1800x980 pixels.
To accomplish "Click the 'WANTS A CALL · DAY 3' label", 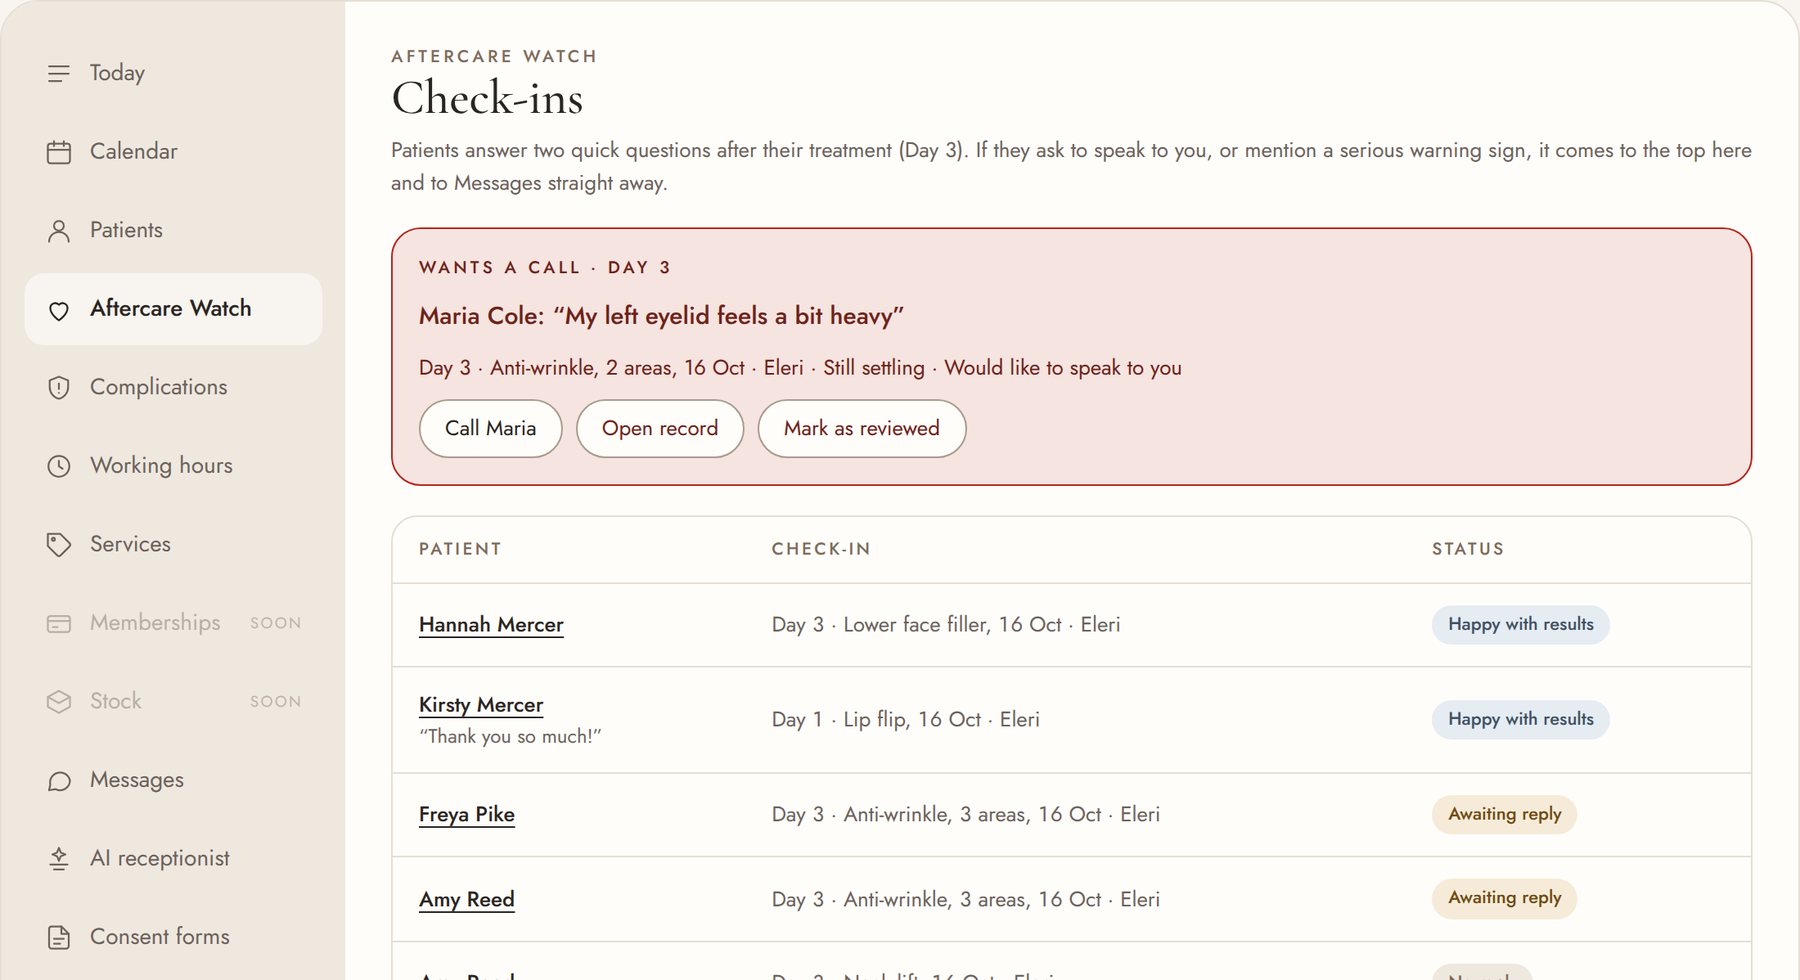I will (x=545, y=268).
